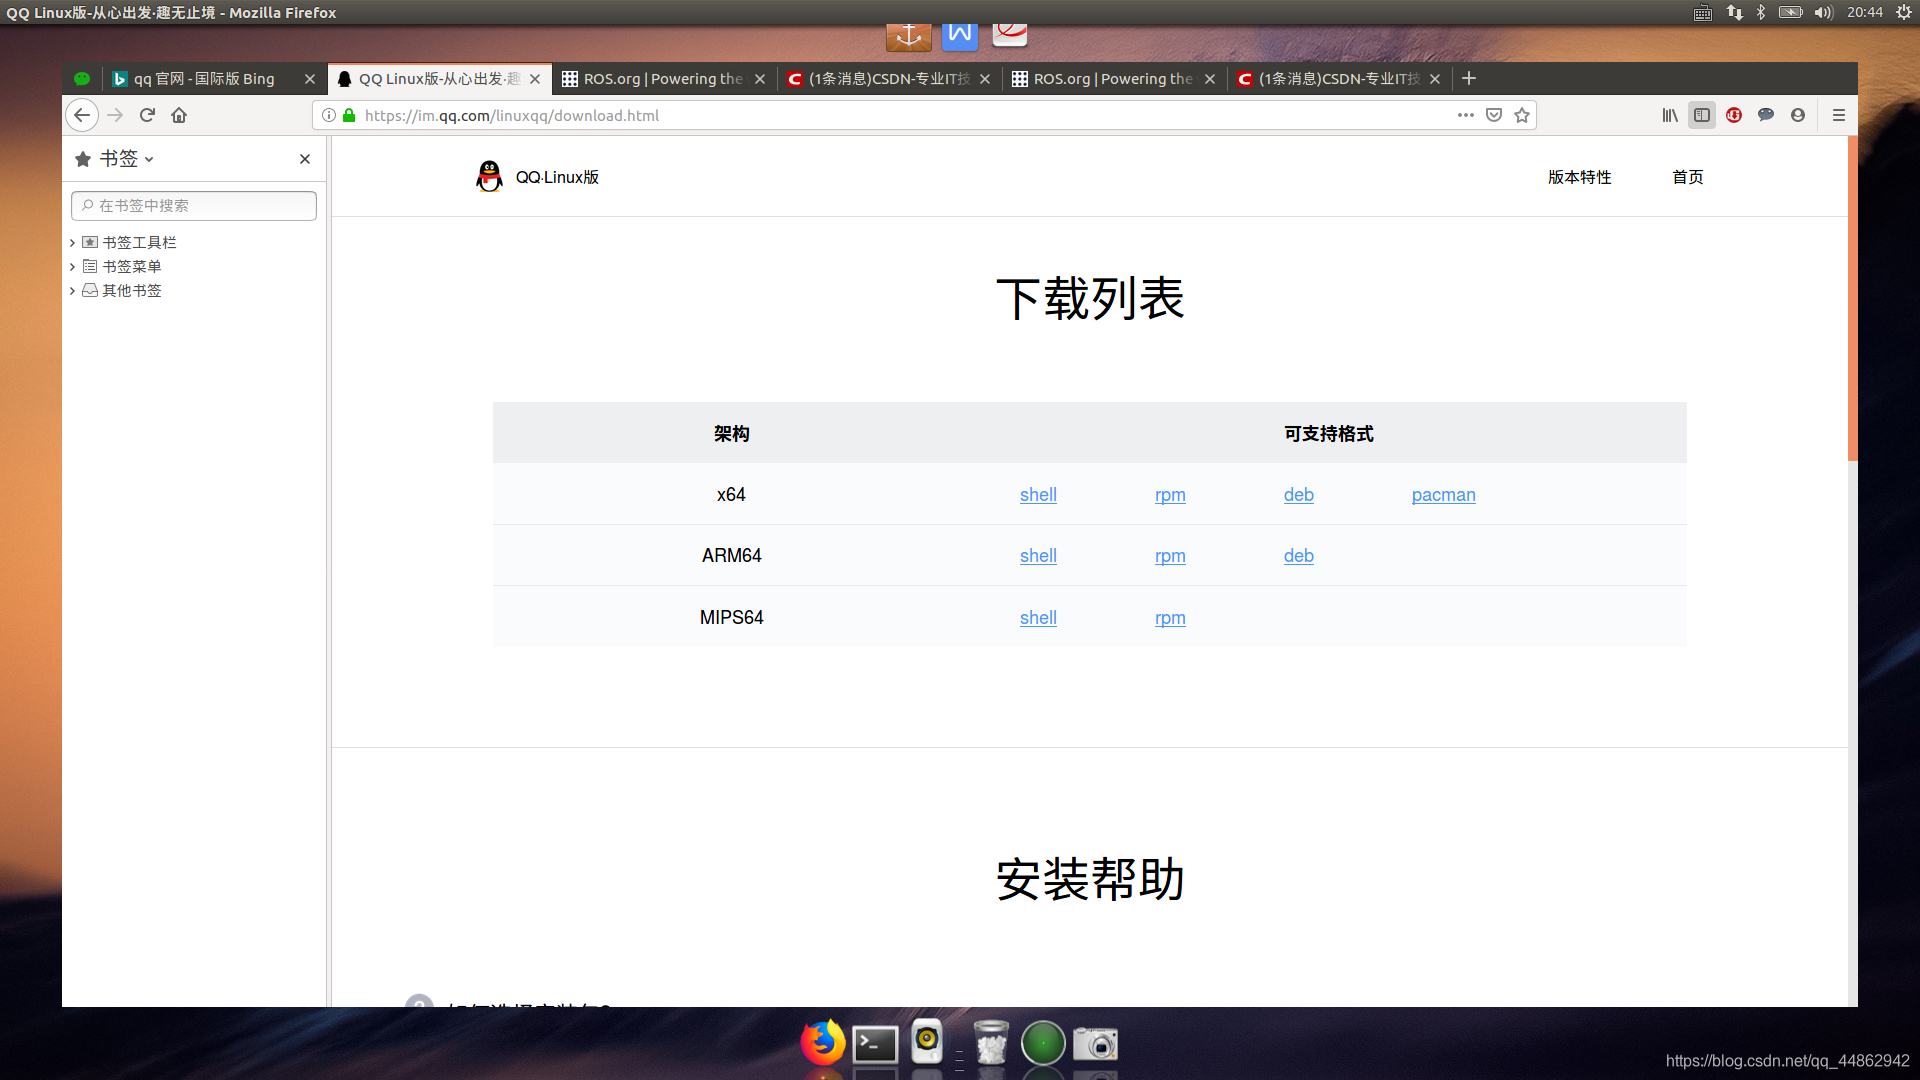Click the red extension icon in toolbar
1920x1080 pixels.
pyautogui.click(x=1734, y=115)
